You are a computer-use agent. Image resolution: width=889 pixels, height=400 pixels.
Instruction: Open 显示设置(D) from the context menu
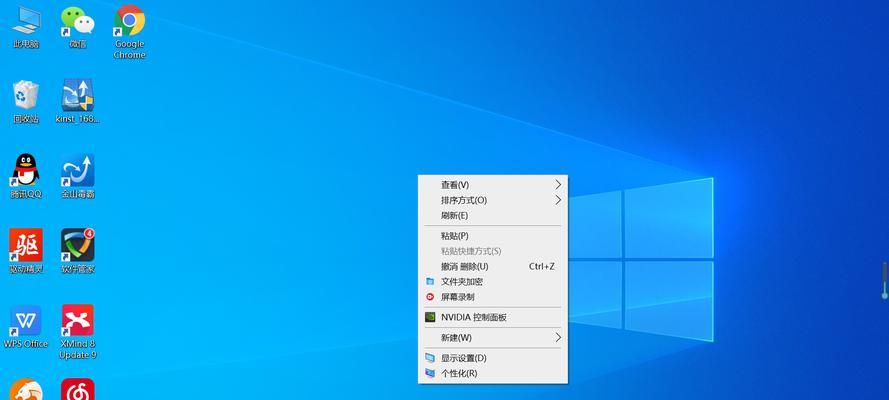pyautogui.click(x=493, y=358)
